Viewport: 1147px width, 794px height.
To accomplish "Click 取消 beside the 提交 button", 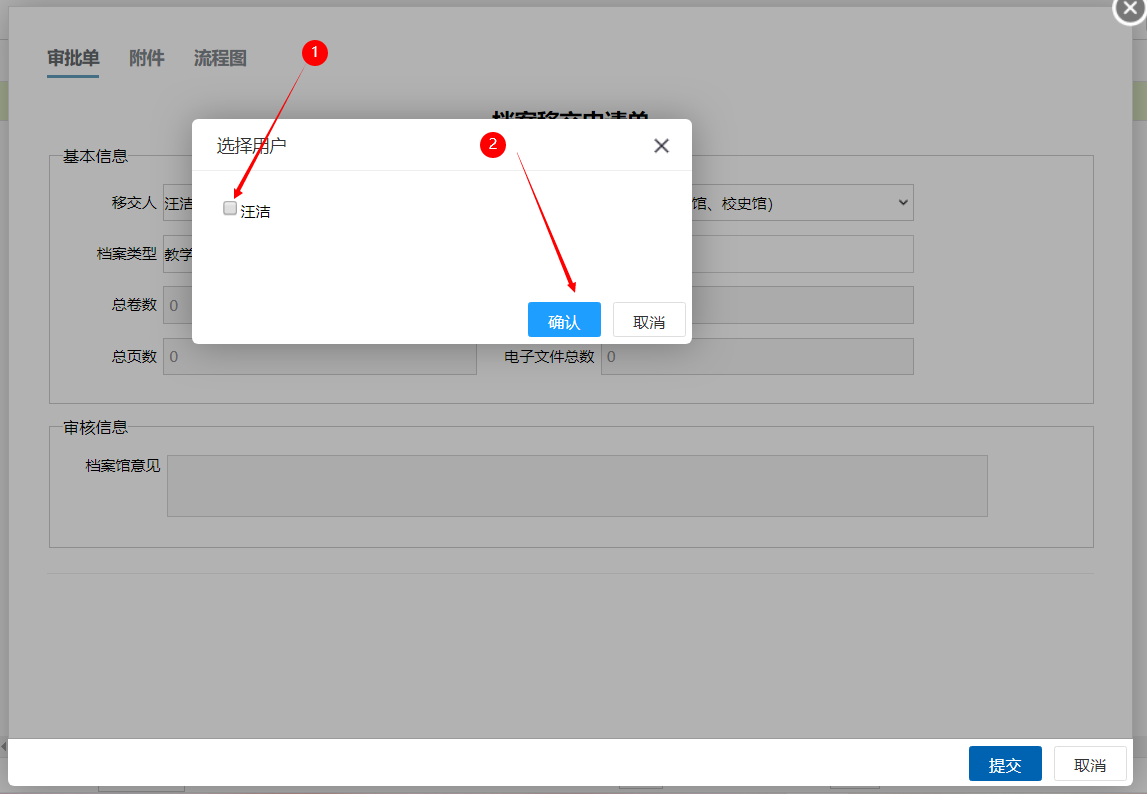I will pos(1090,765).
